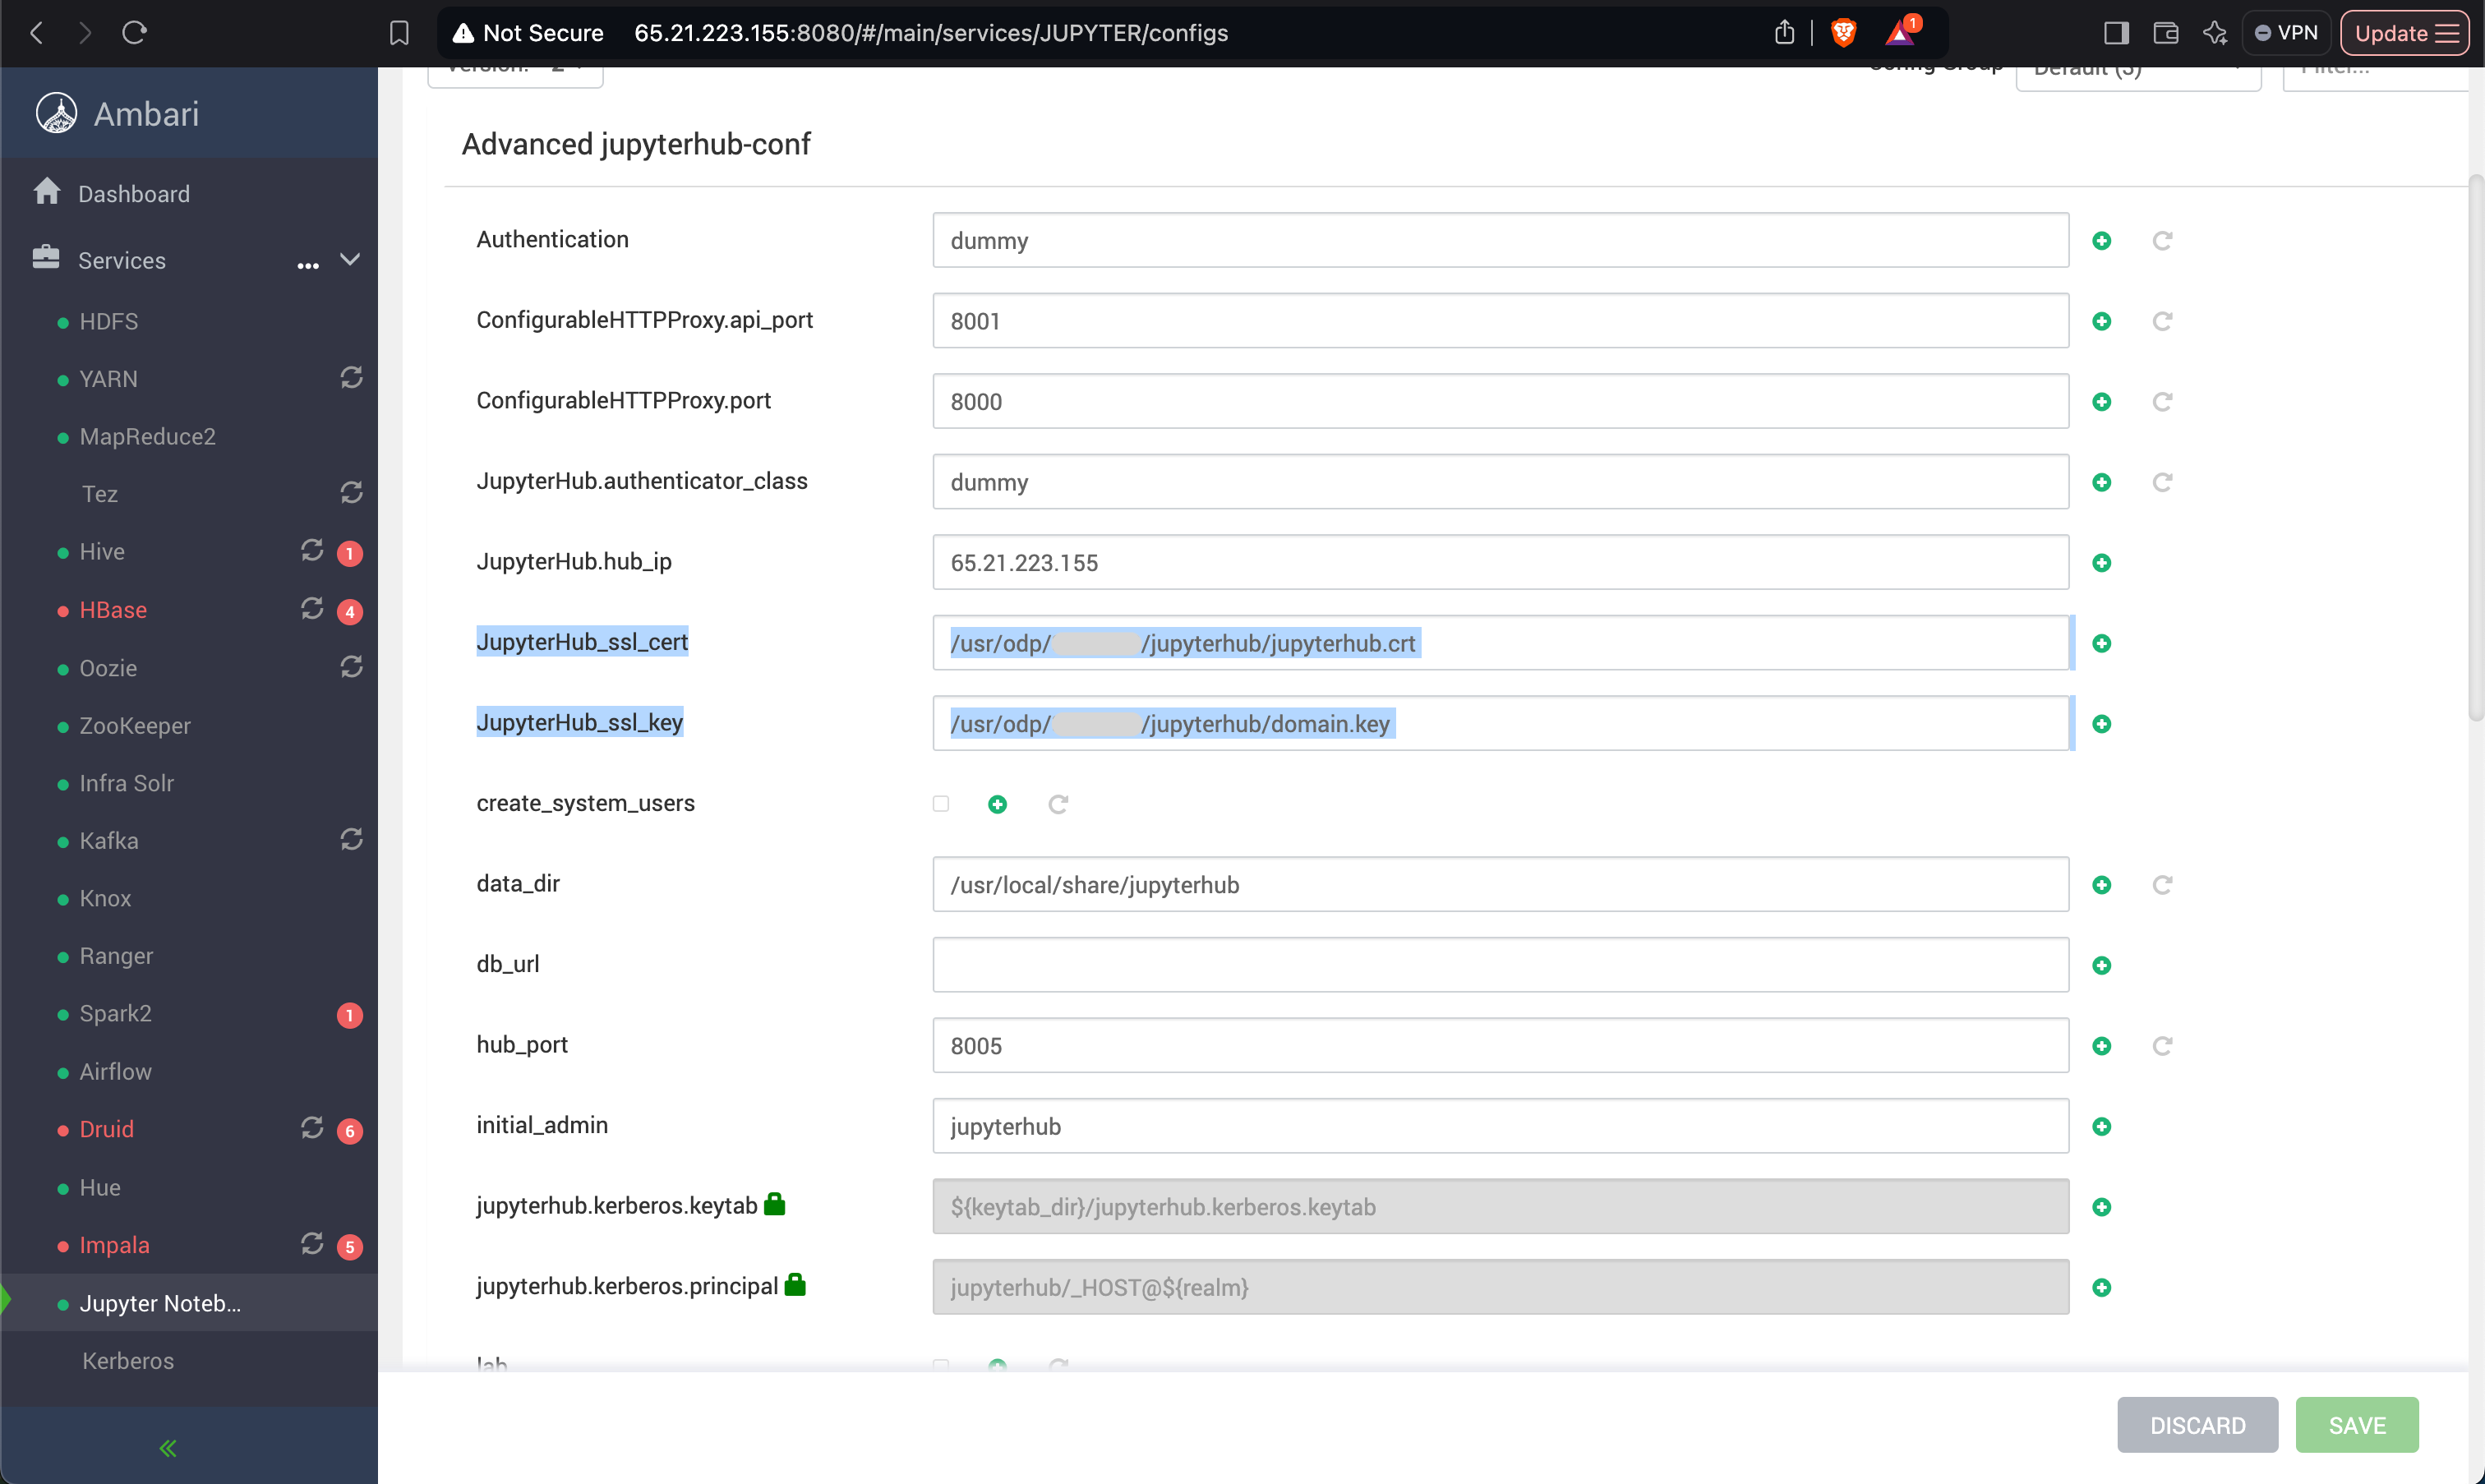Viewport: 2485px width, 1484px height.
Task: Click the browser Update button
Action: [2405, 33]
